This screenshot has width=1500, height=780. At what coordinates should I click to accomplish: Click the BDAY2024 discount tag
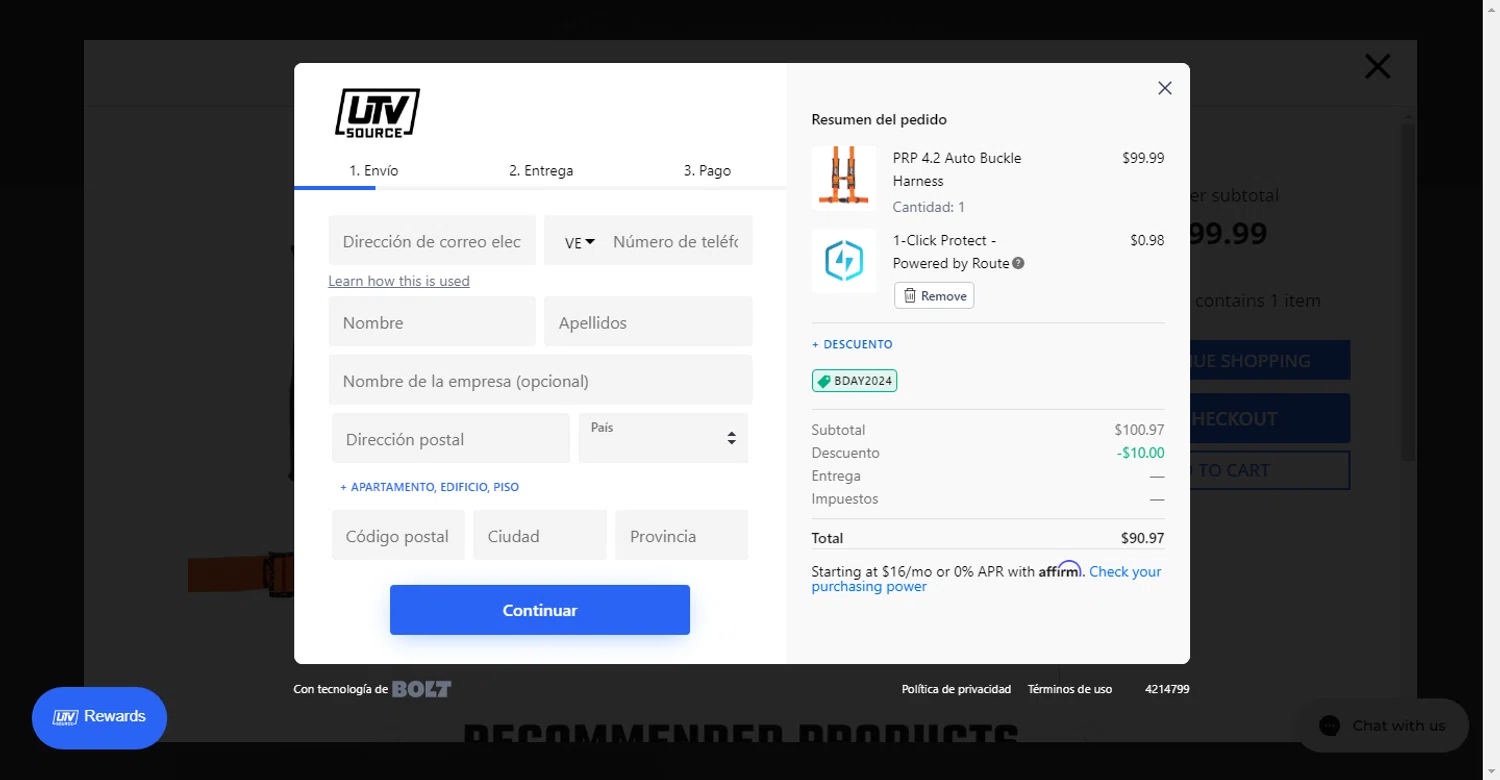point(855,381)
